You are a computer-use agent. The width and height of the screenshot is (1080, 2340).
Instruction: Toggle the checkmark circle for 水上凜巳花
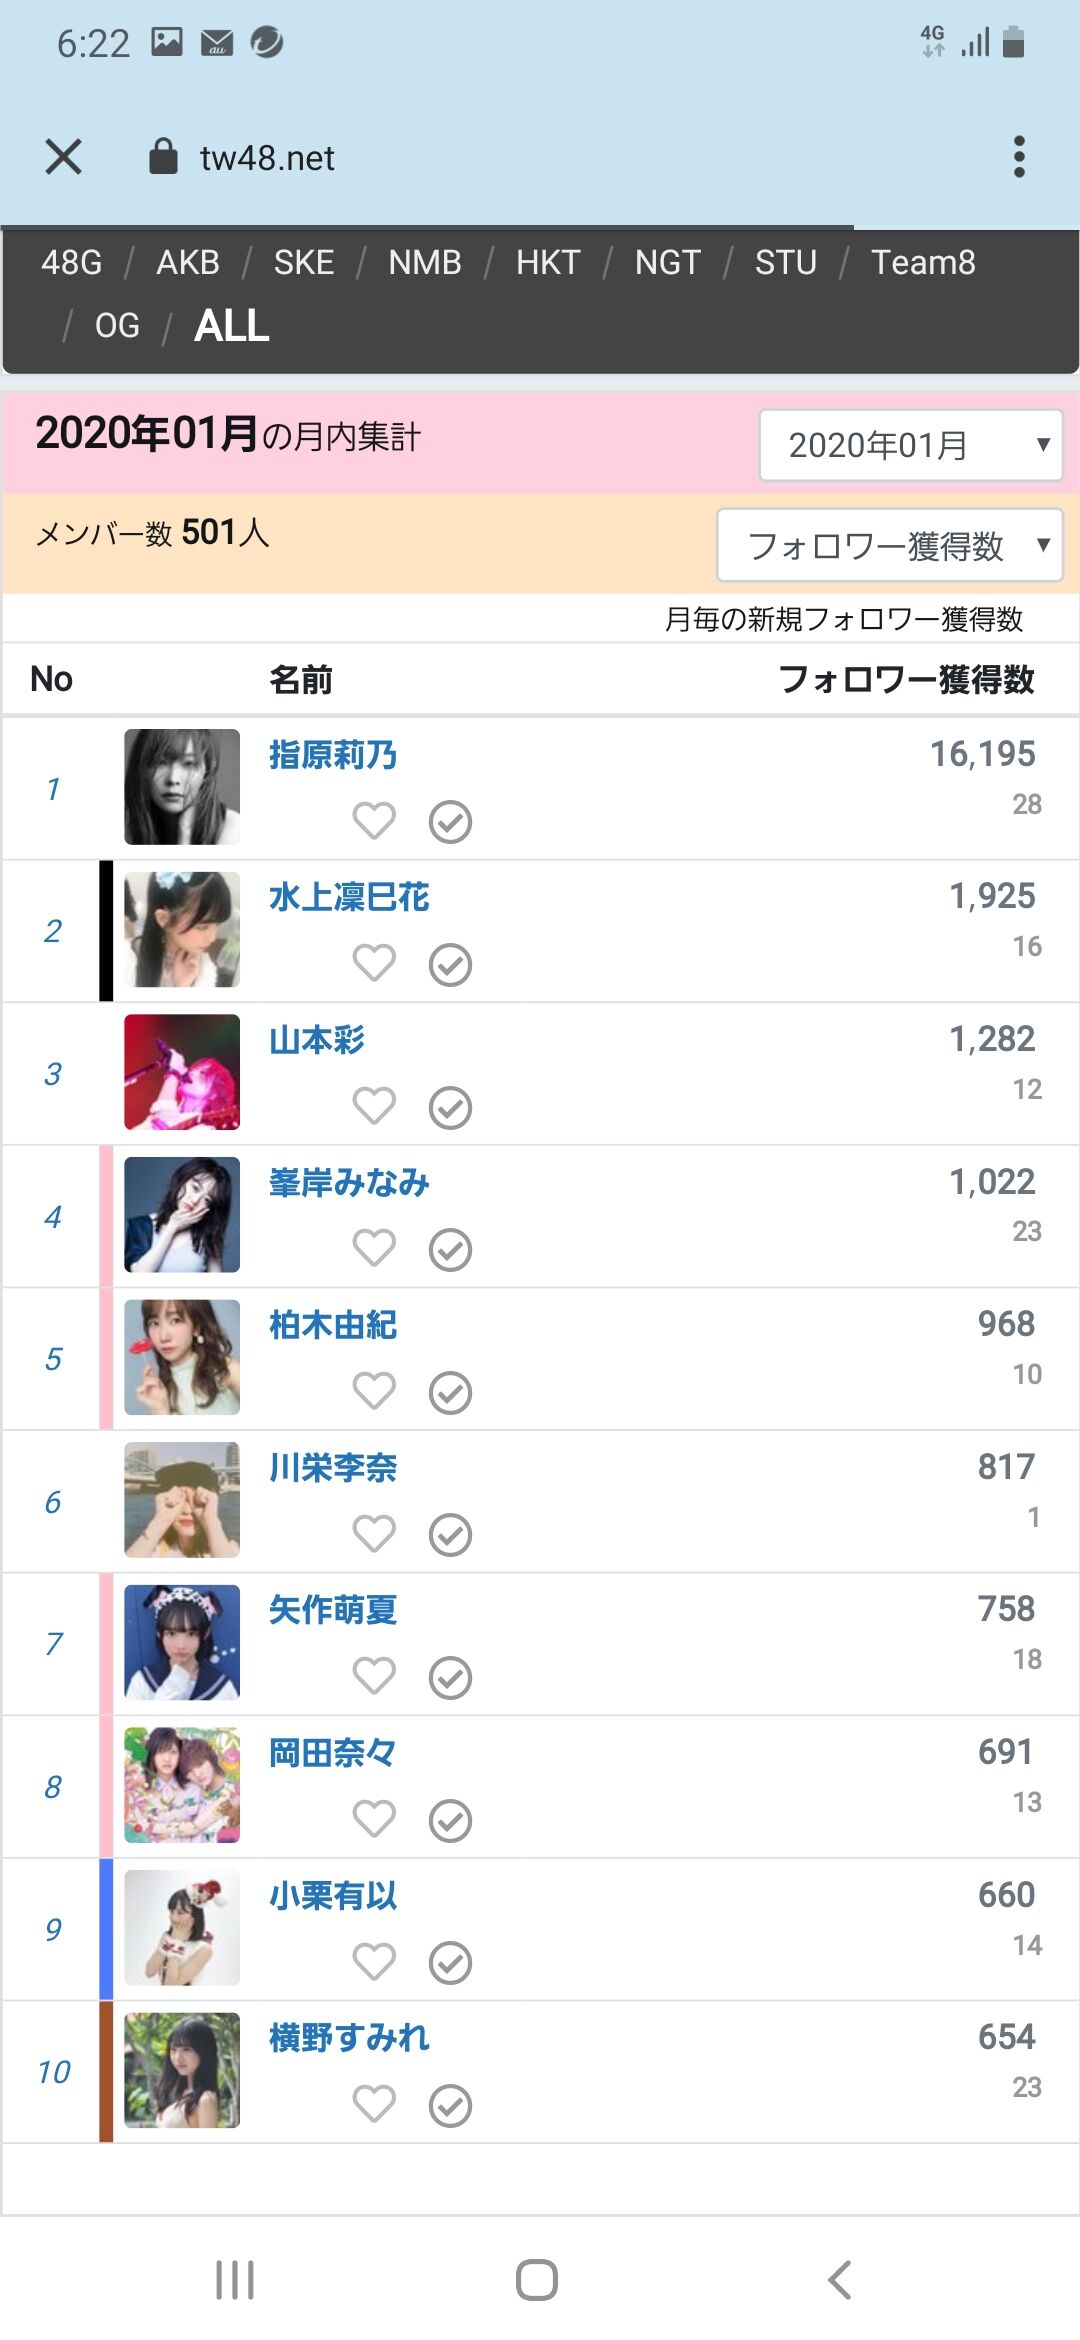click(x=450, y=965)
